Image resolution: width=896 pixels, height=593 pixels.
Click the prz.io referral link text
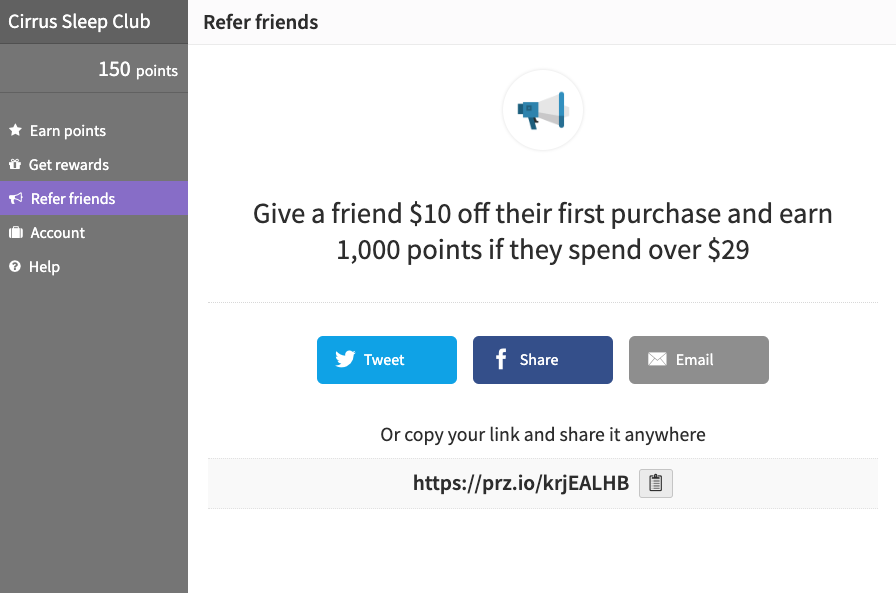(521, 483)
